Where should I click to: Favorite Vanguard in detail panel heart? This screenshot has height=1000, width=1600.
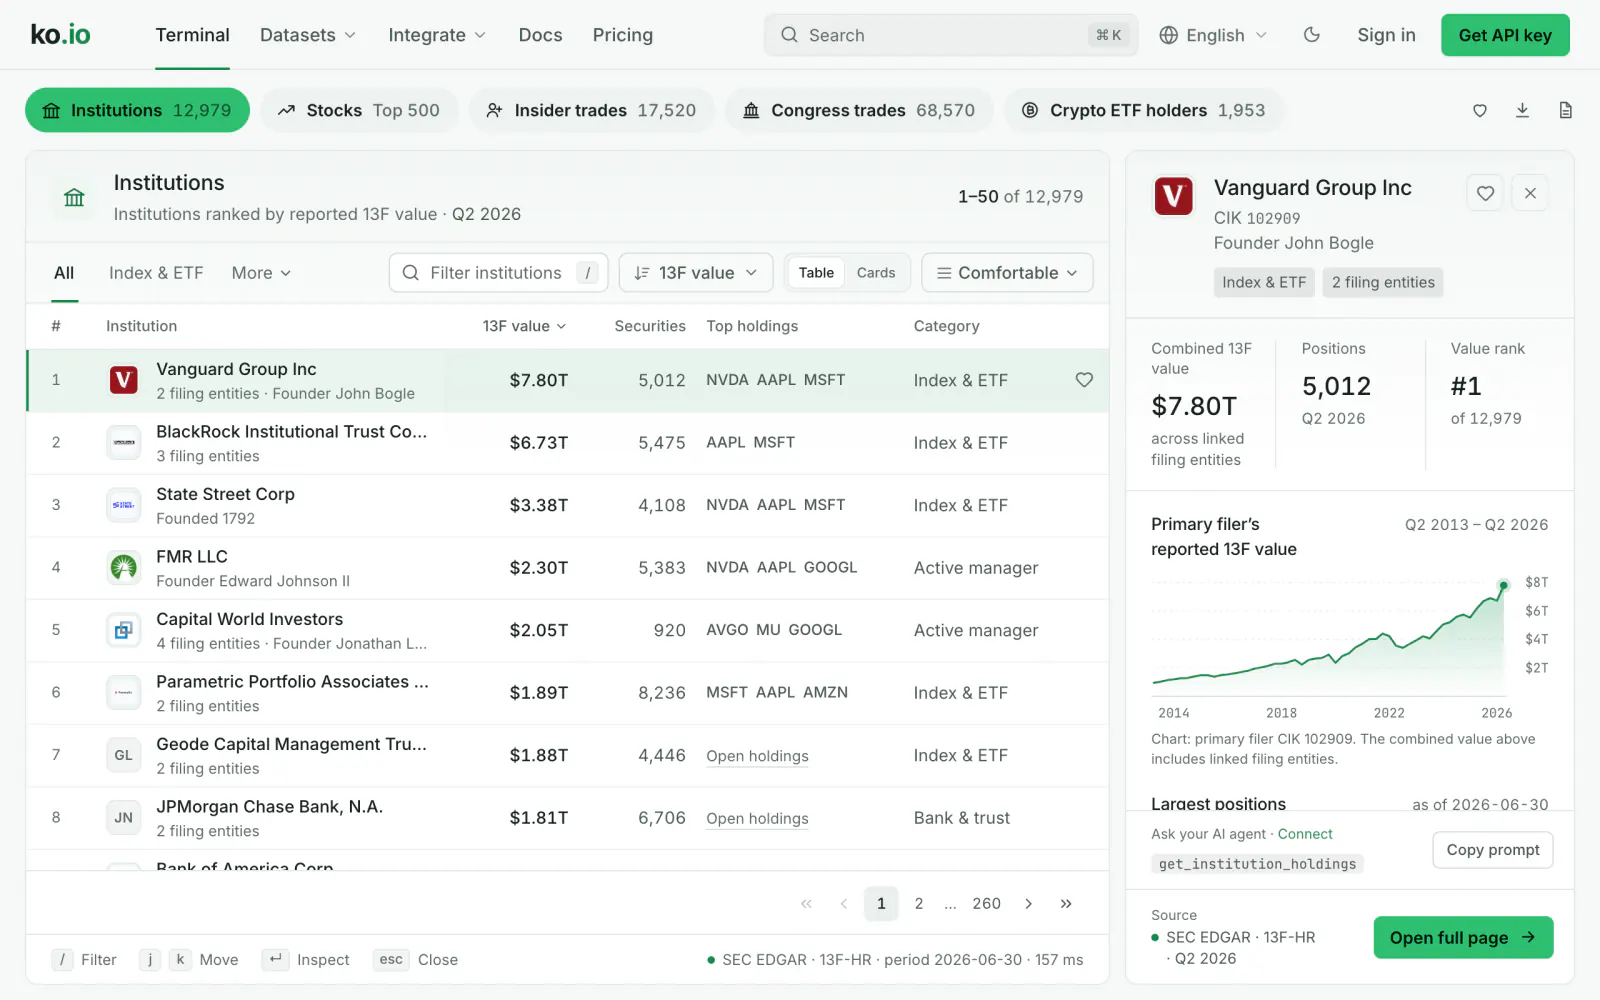point(1485,193)
